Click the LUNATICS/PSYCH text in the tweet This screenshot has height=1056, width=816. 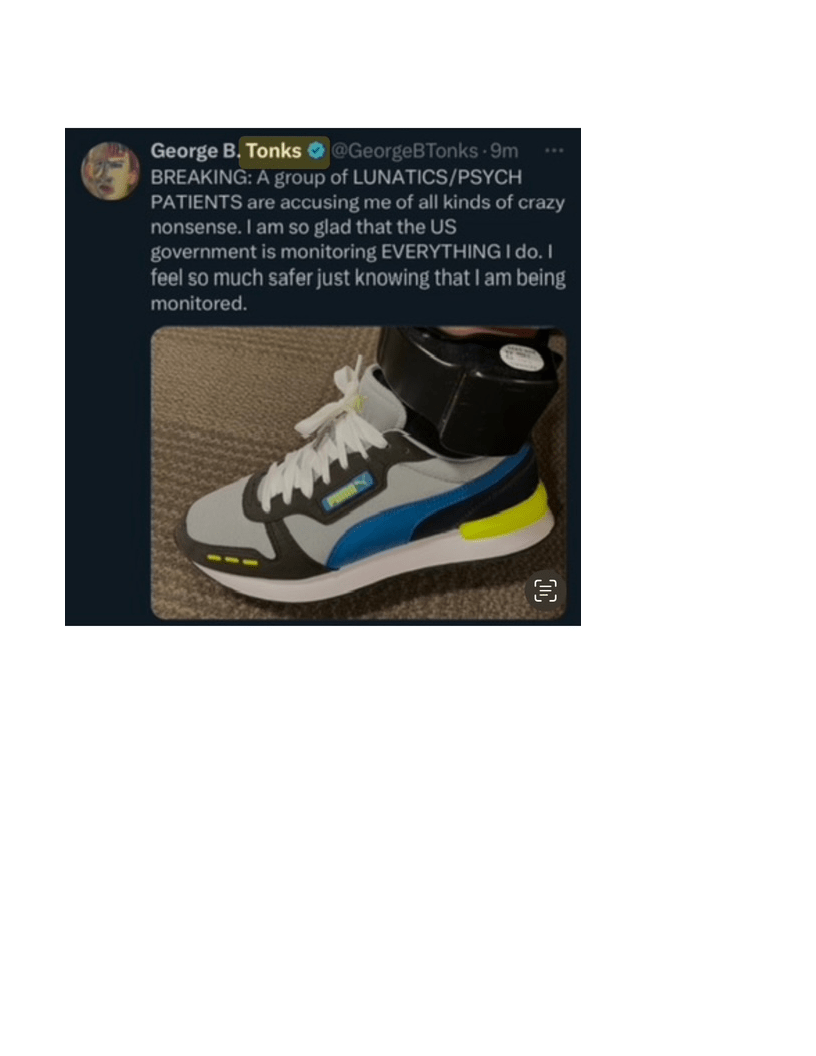(437, 177)
